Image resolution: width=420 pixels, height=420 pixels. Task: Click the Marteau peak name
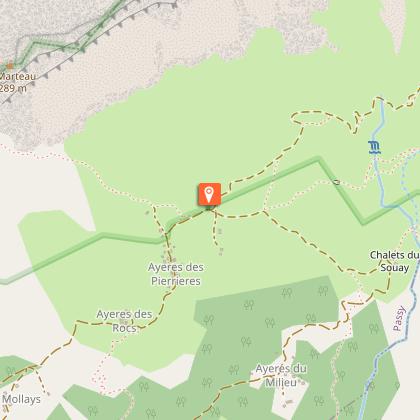(x=17, y=77)
